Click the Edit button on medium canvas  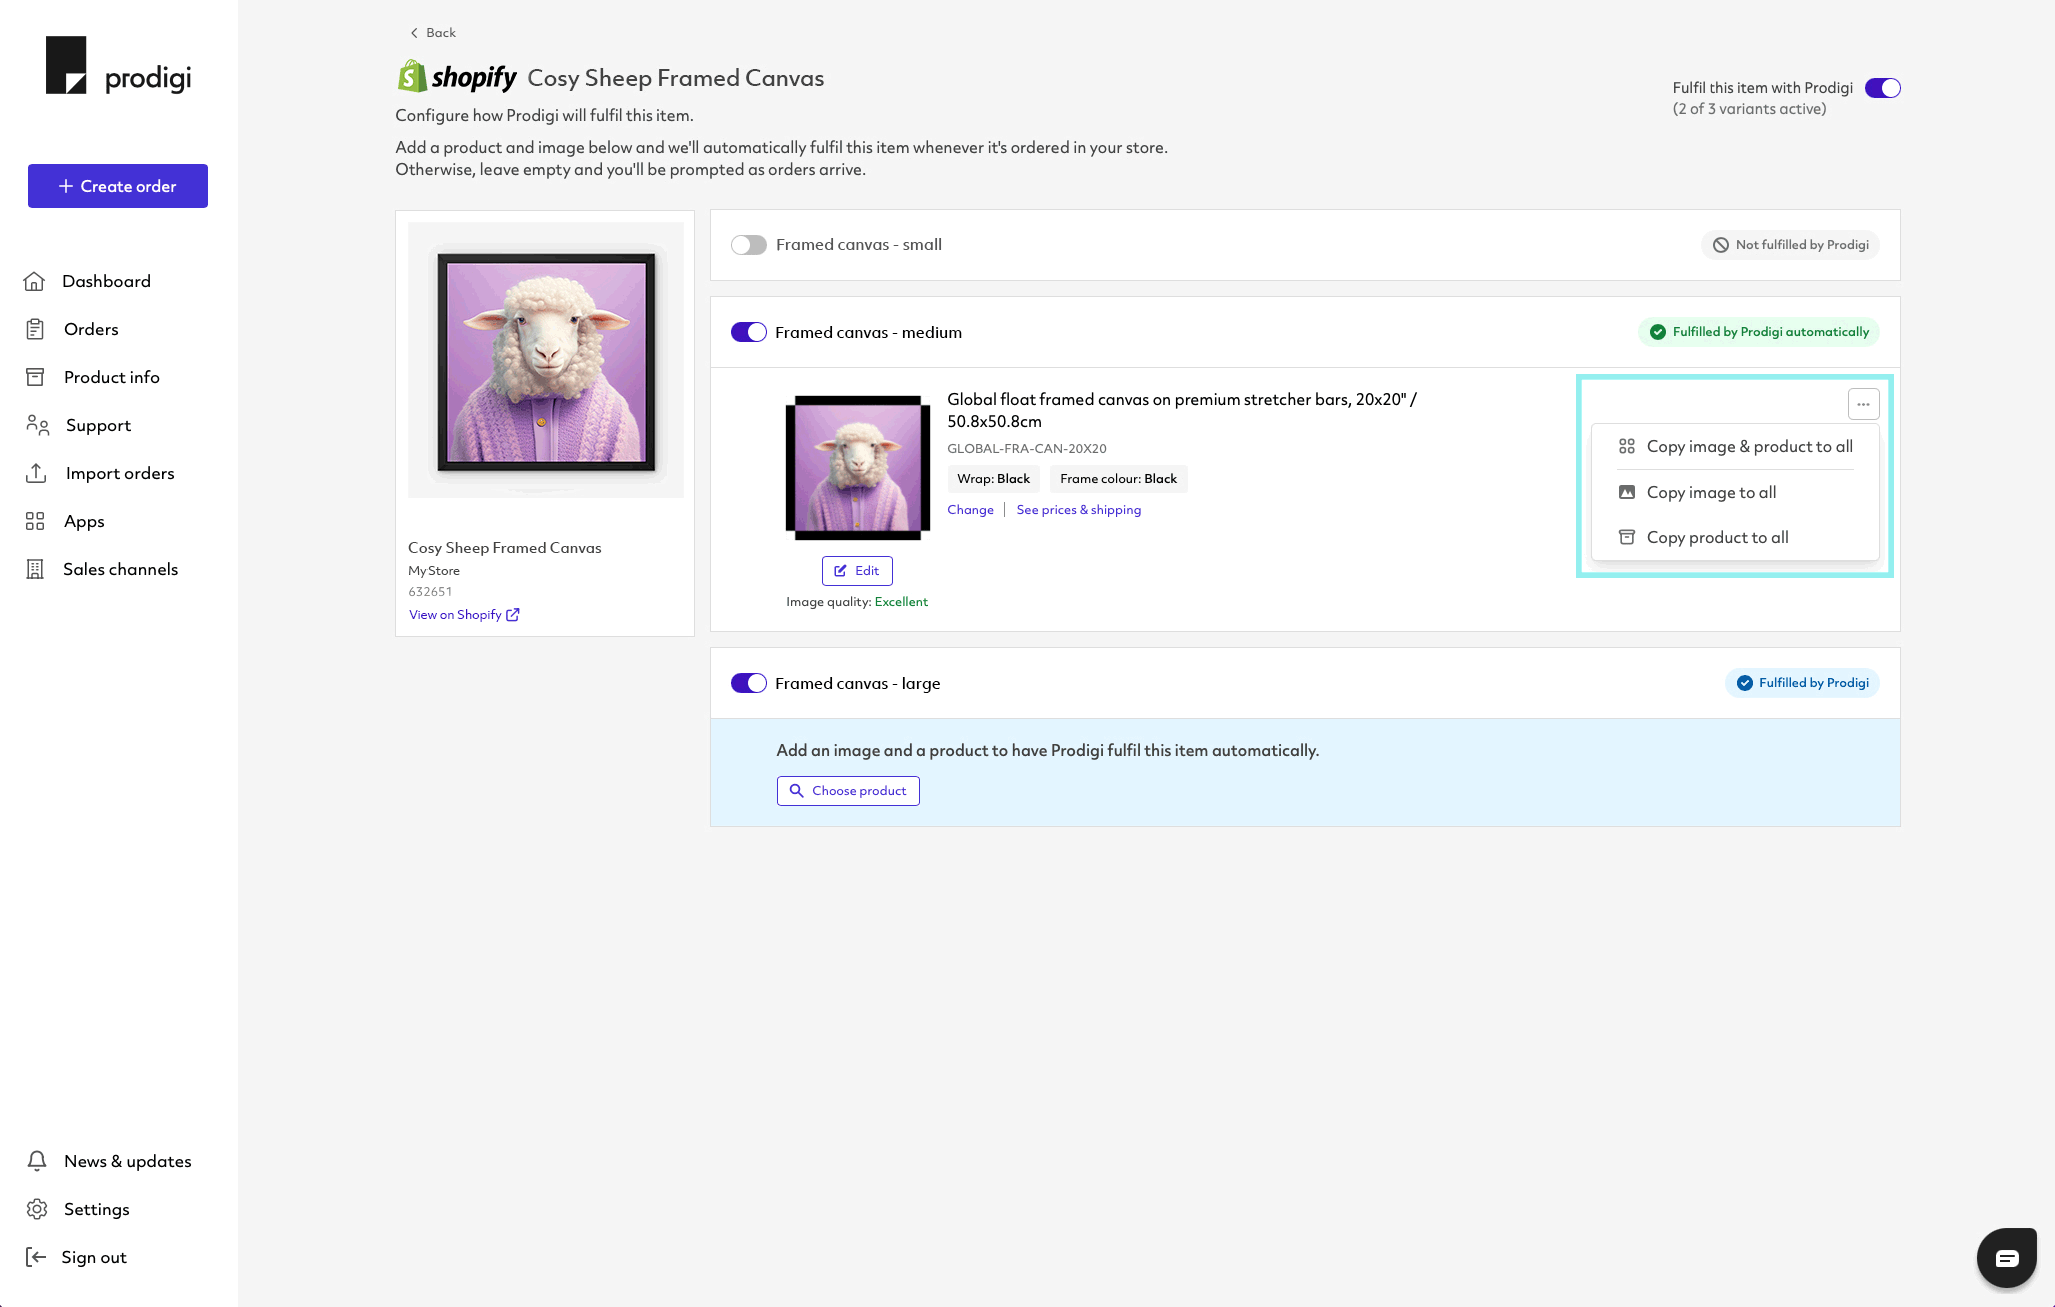857,570
